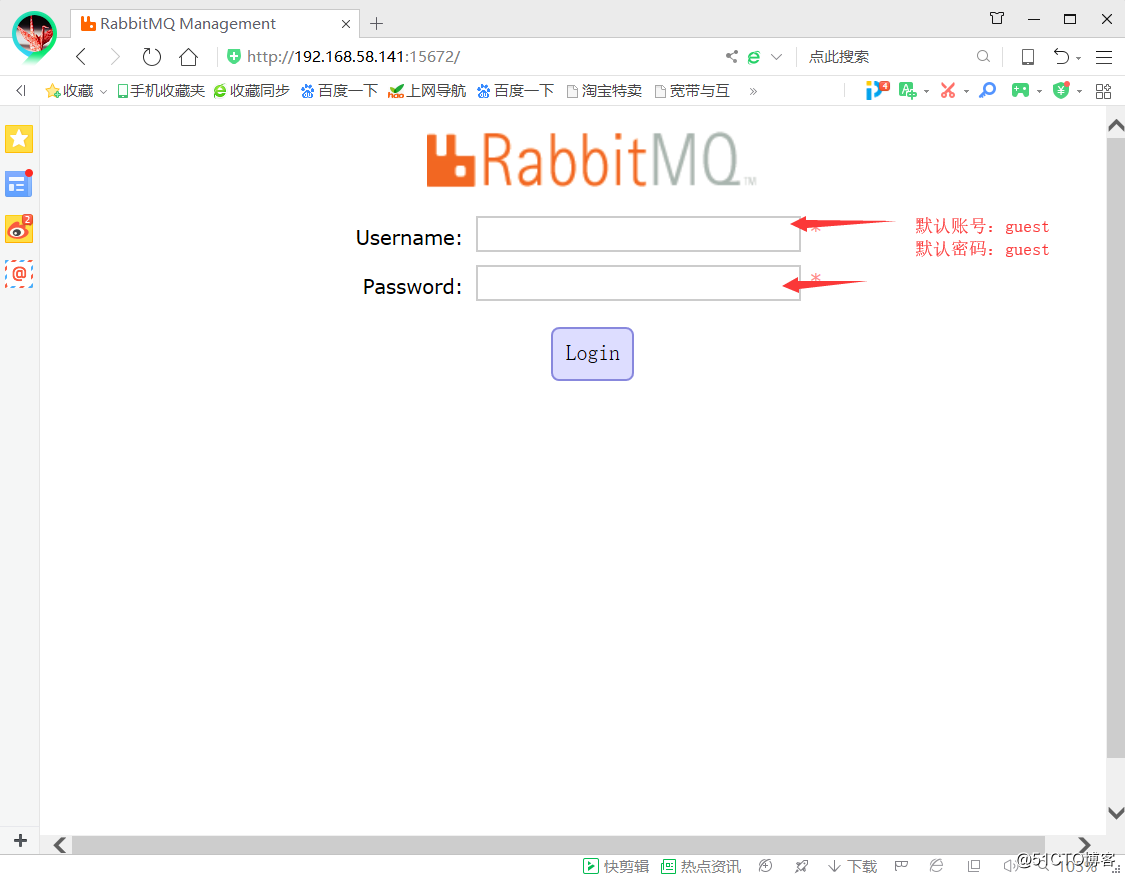Open the first 百度一下 bookmark
Viewport: 1125px width, 878px height.
[x=339, y=90]
